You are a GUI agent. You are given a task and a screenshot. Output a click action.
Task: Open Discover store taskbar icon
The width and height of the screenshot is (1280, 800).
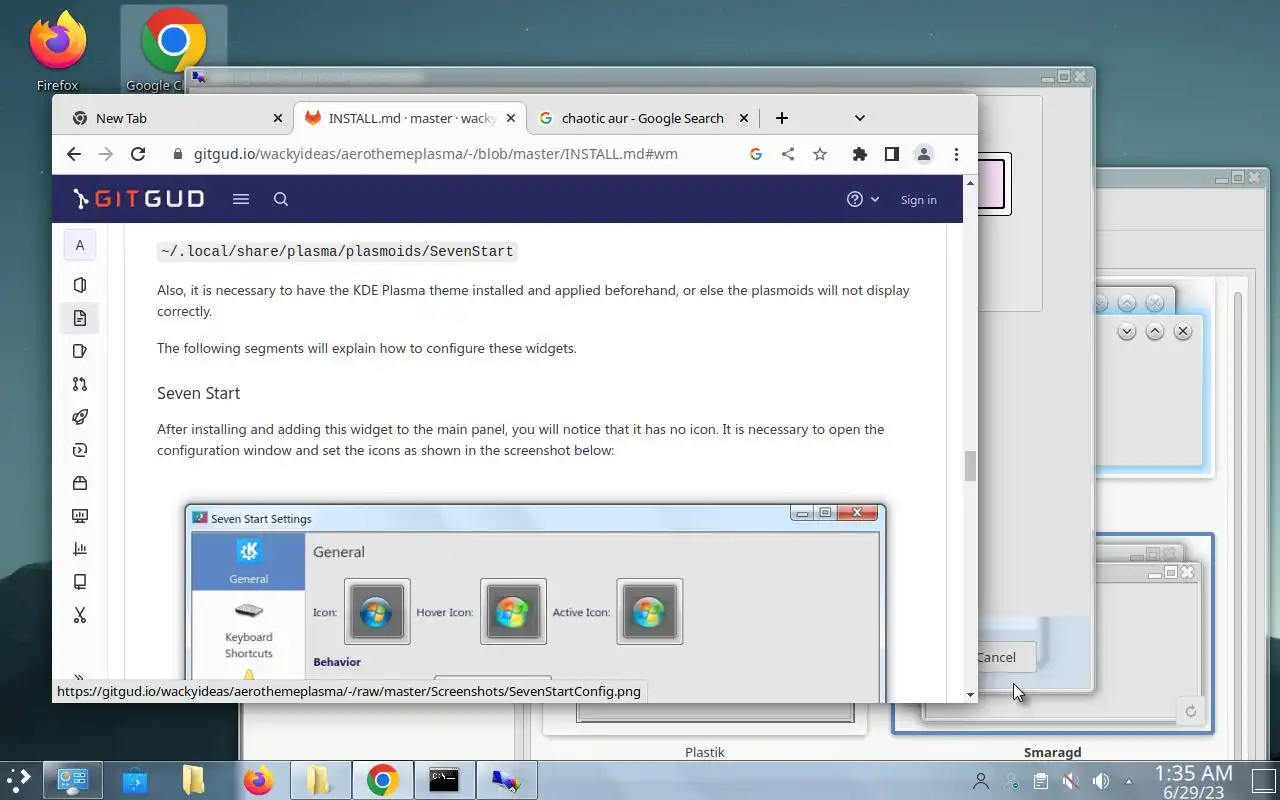(135, 780)
